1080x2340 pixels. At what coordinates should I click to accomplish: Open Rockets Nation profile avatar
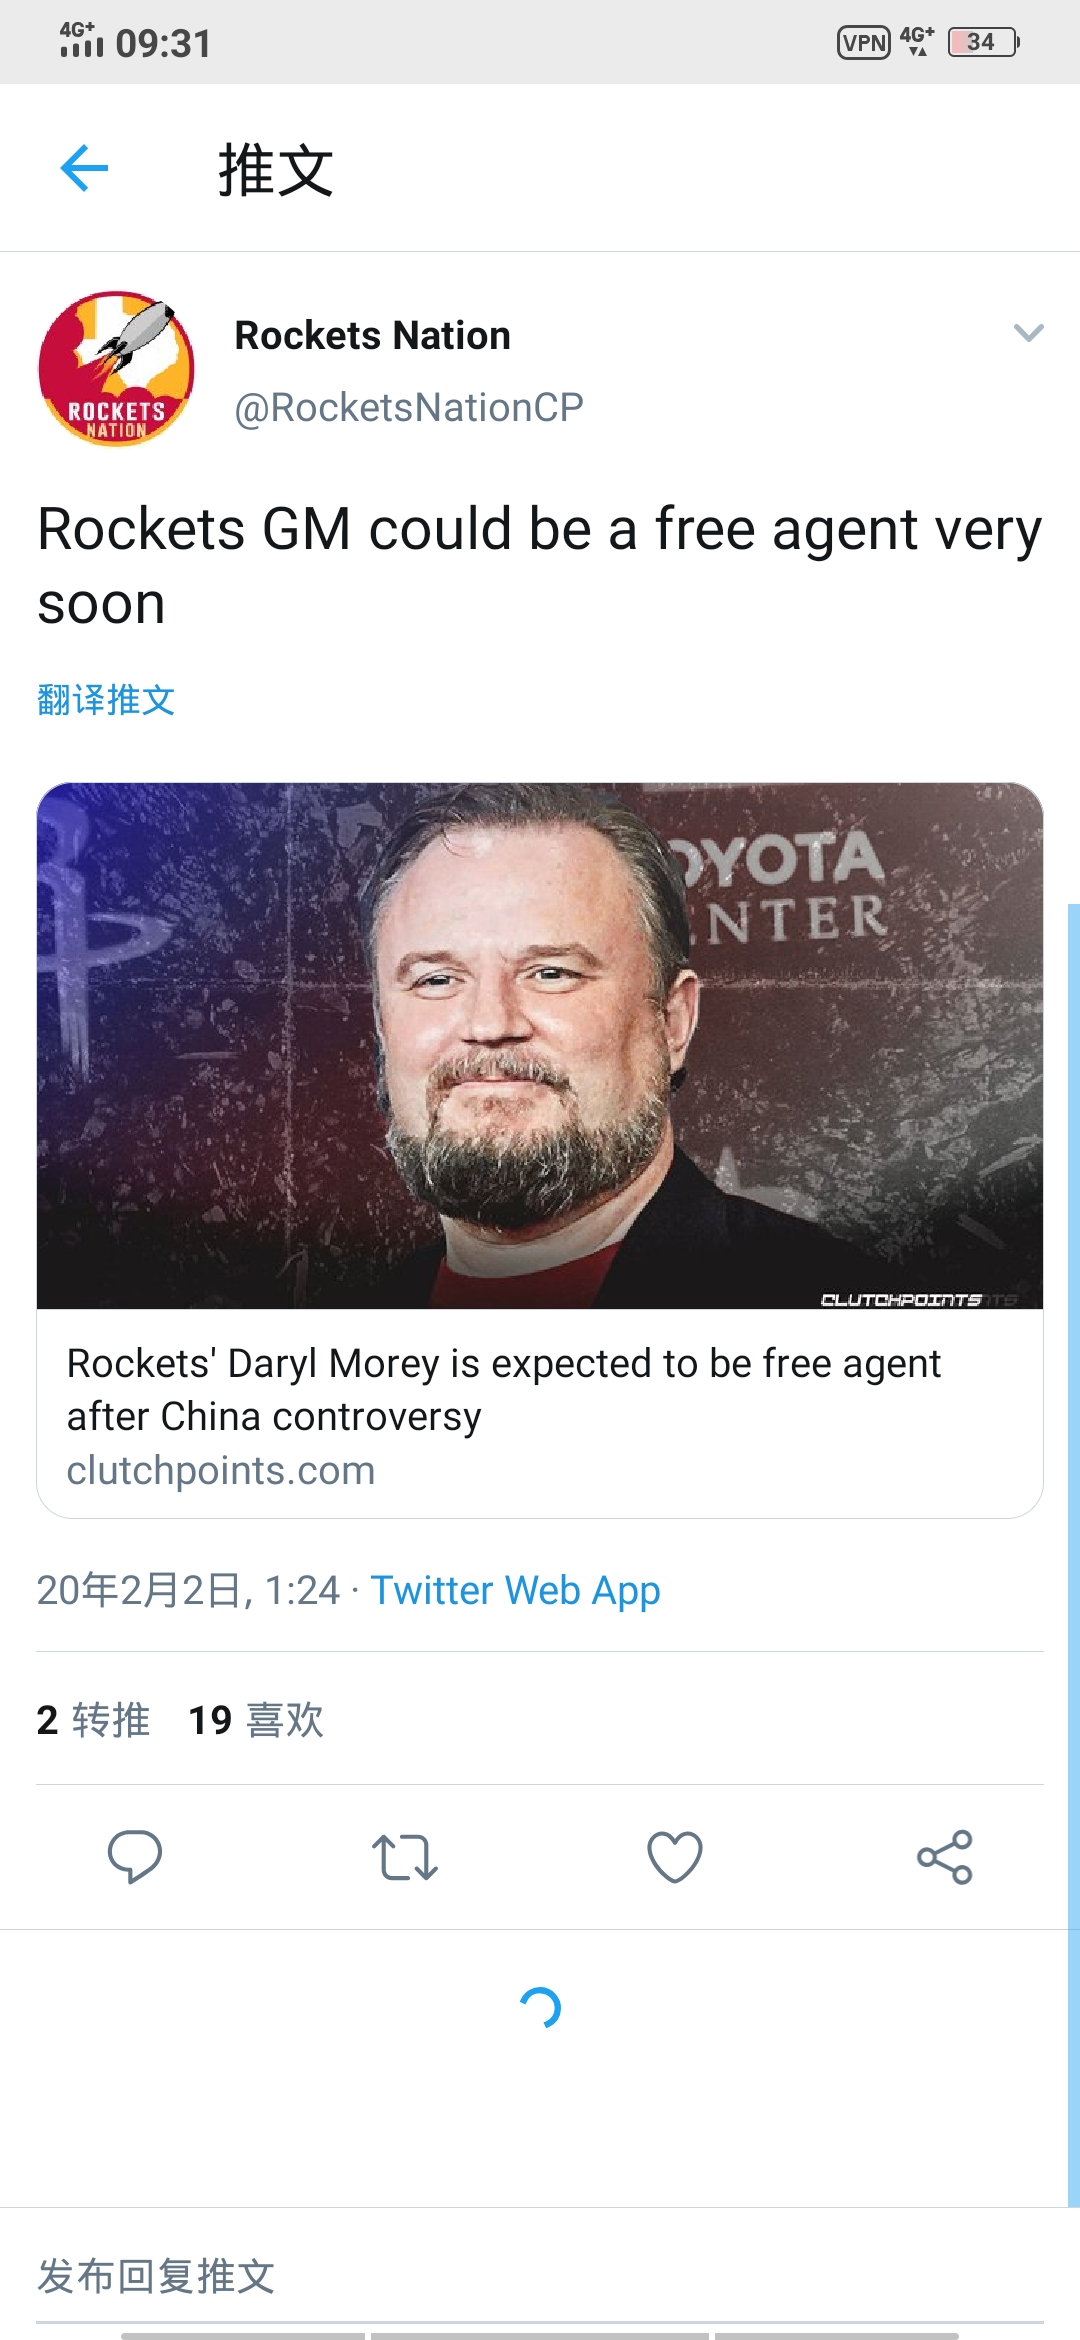(x=116, y=369)
